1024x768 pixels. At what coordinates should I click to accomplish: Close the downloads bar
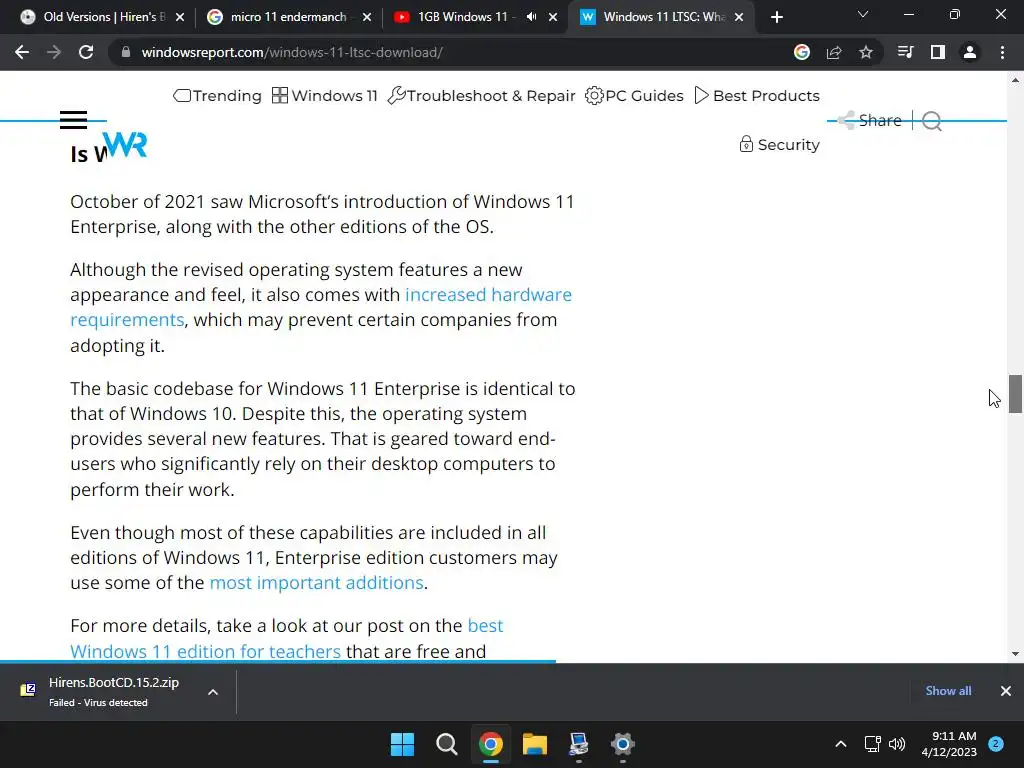(1006, 690)
